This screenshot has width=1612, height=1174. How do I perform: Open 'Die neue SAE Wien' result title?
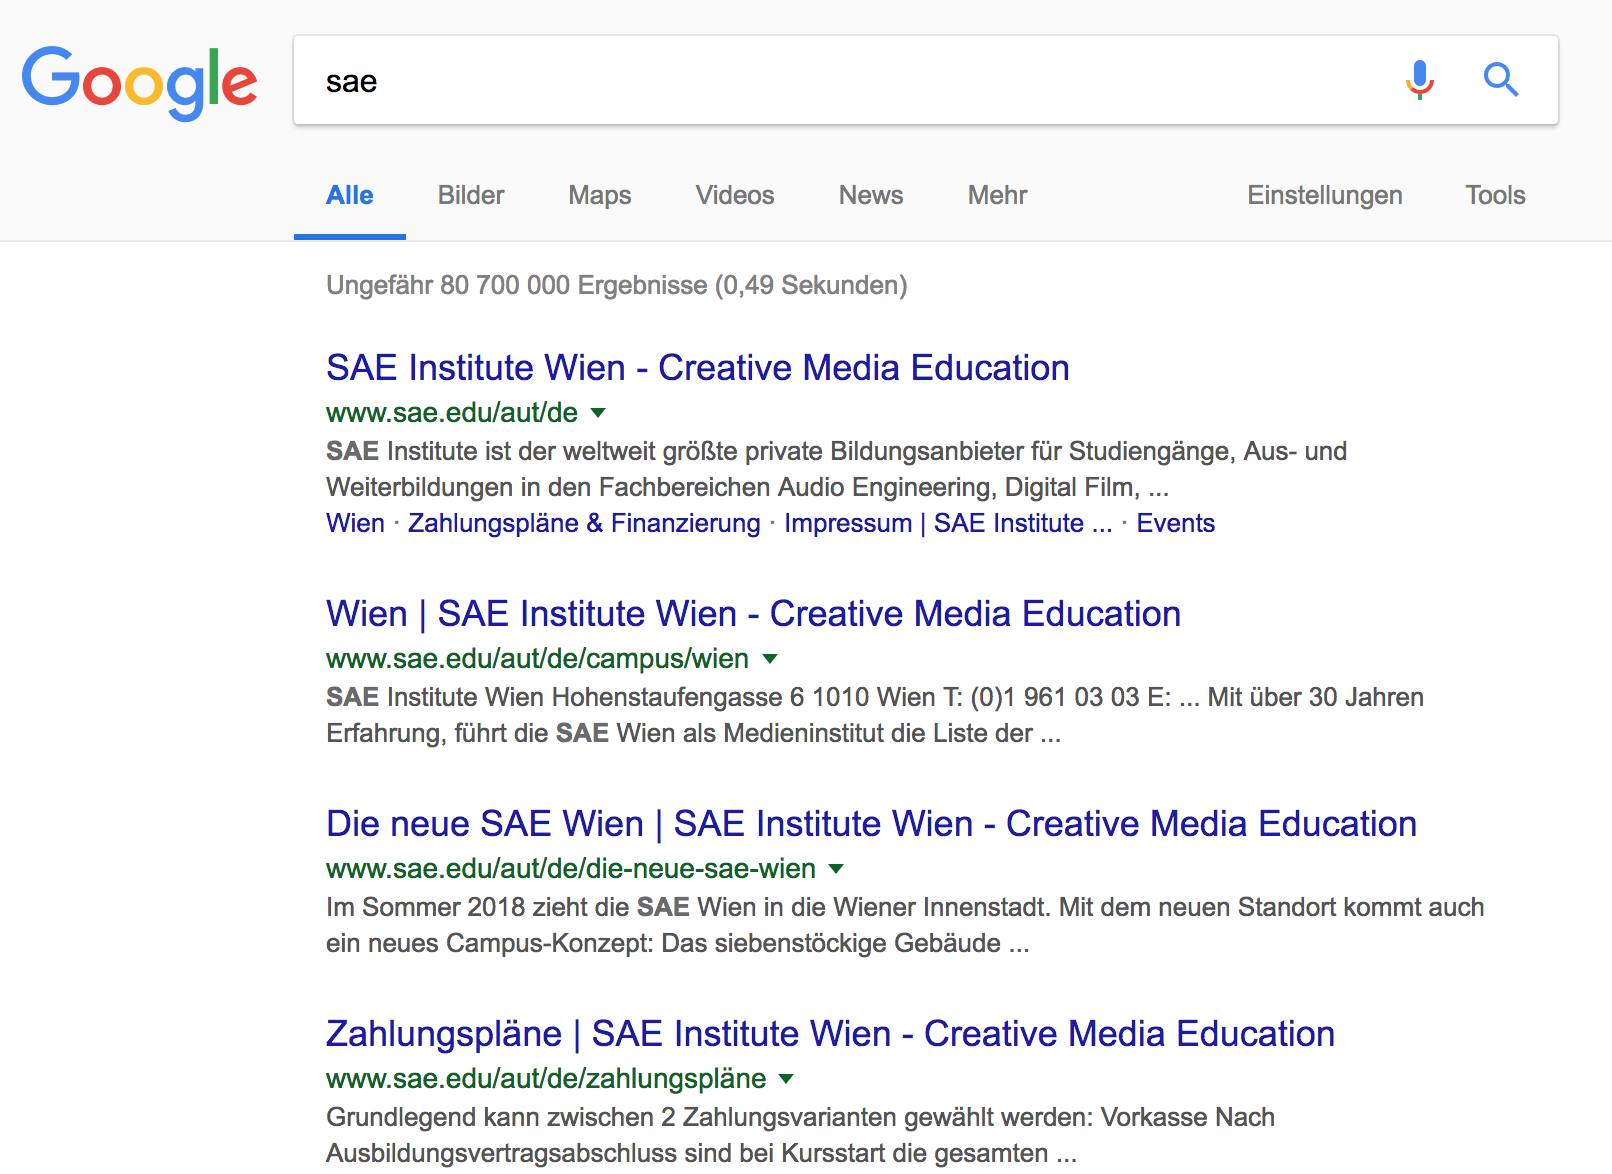pyautogui.click(x=871, y=824)
